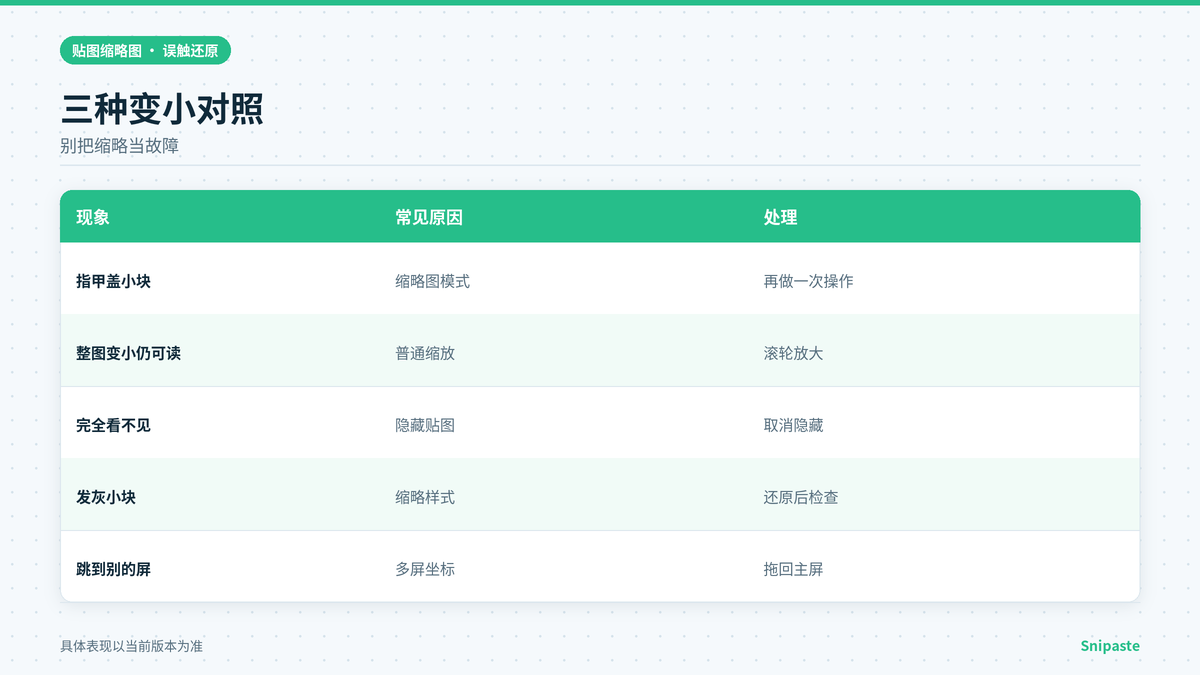The width and height of the screenshot is (1200, 675).
Task: Select the 跳到别的屏 cell
Action: 113,569
